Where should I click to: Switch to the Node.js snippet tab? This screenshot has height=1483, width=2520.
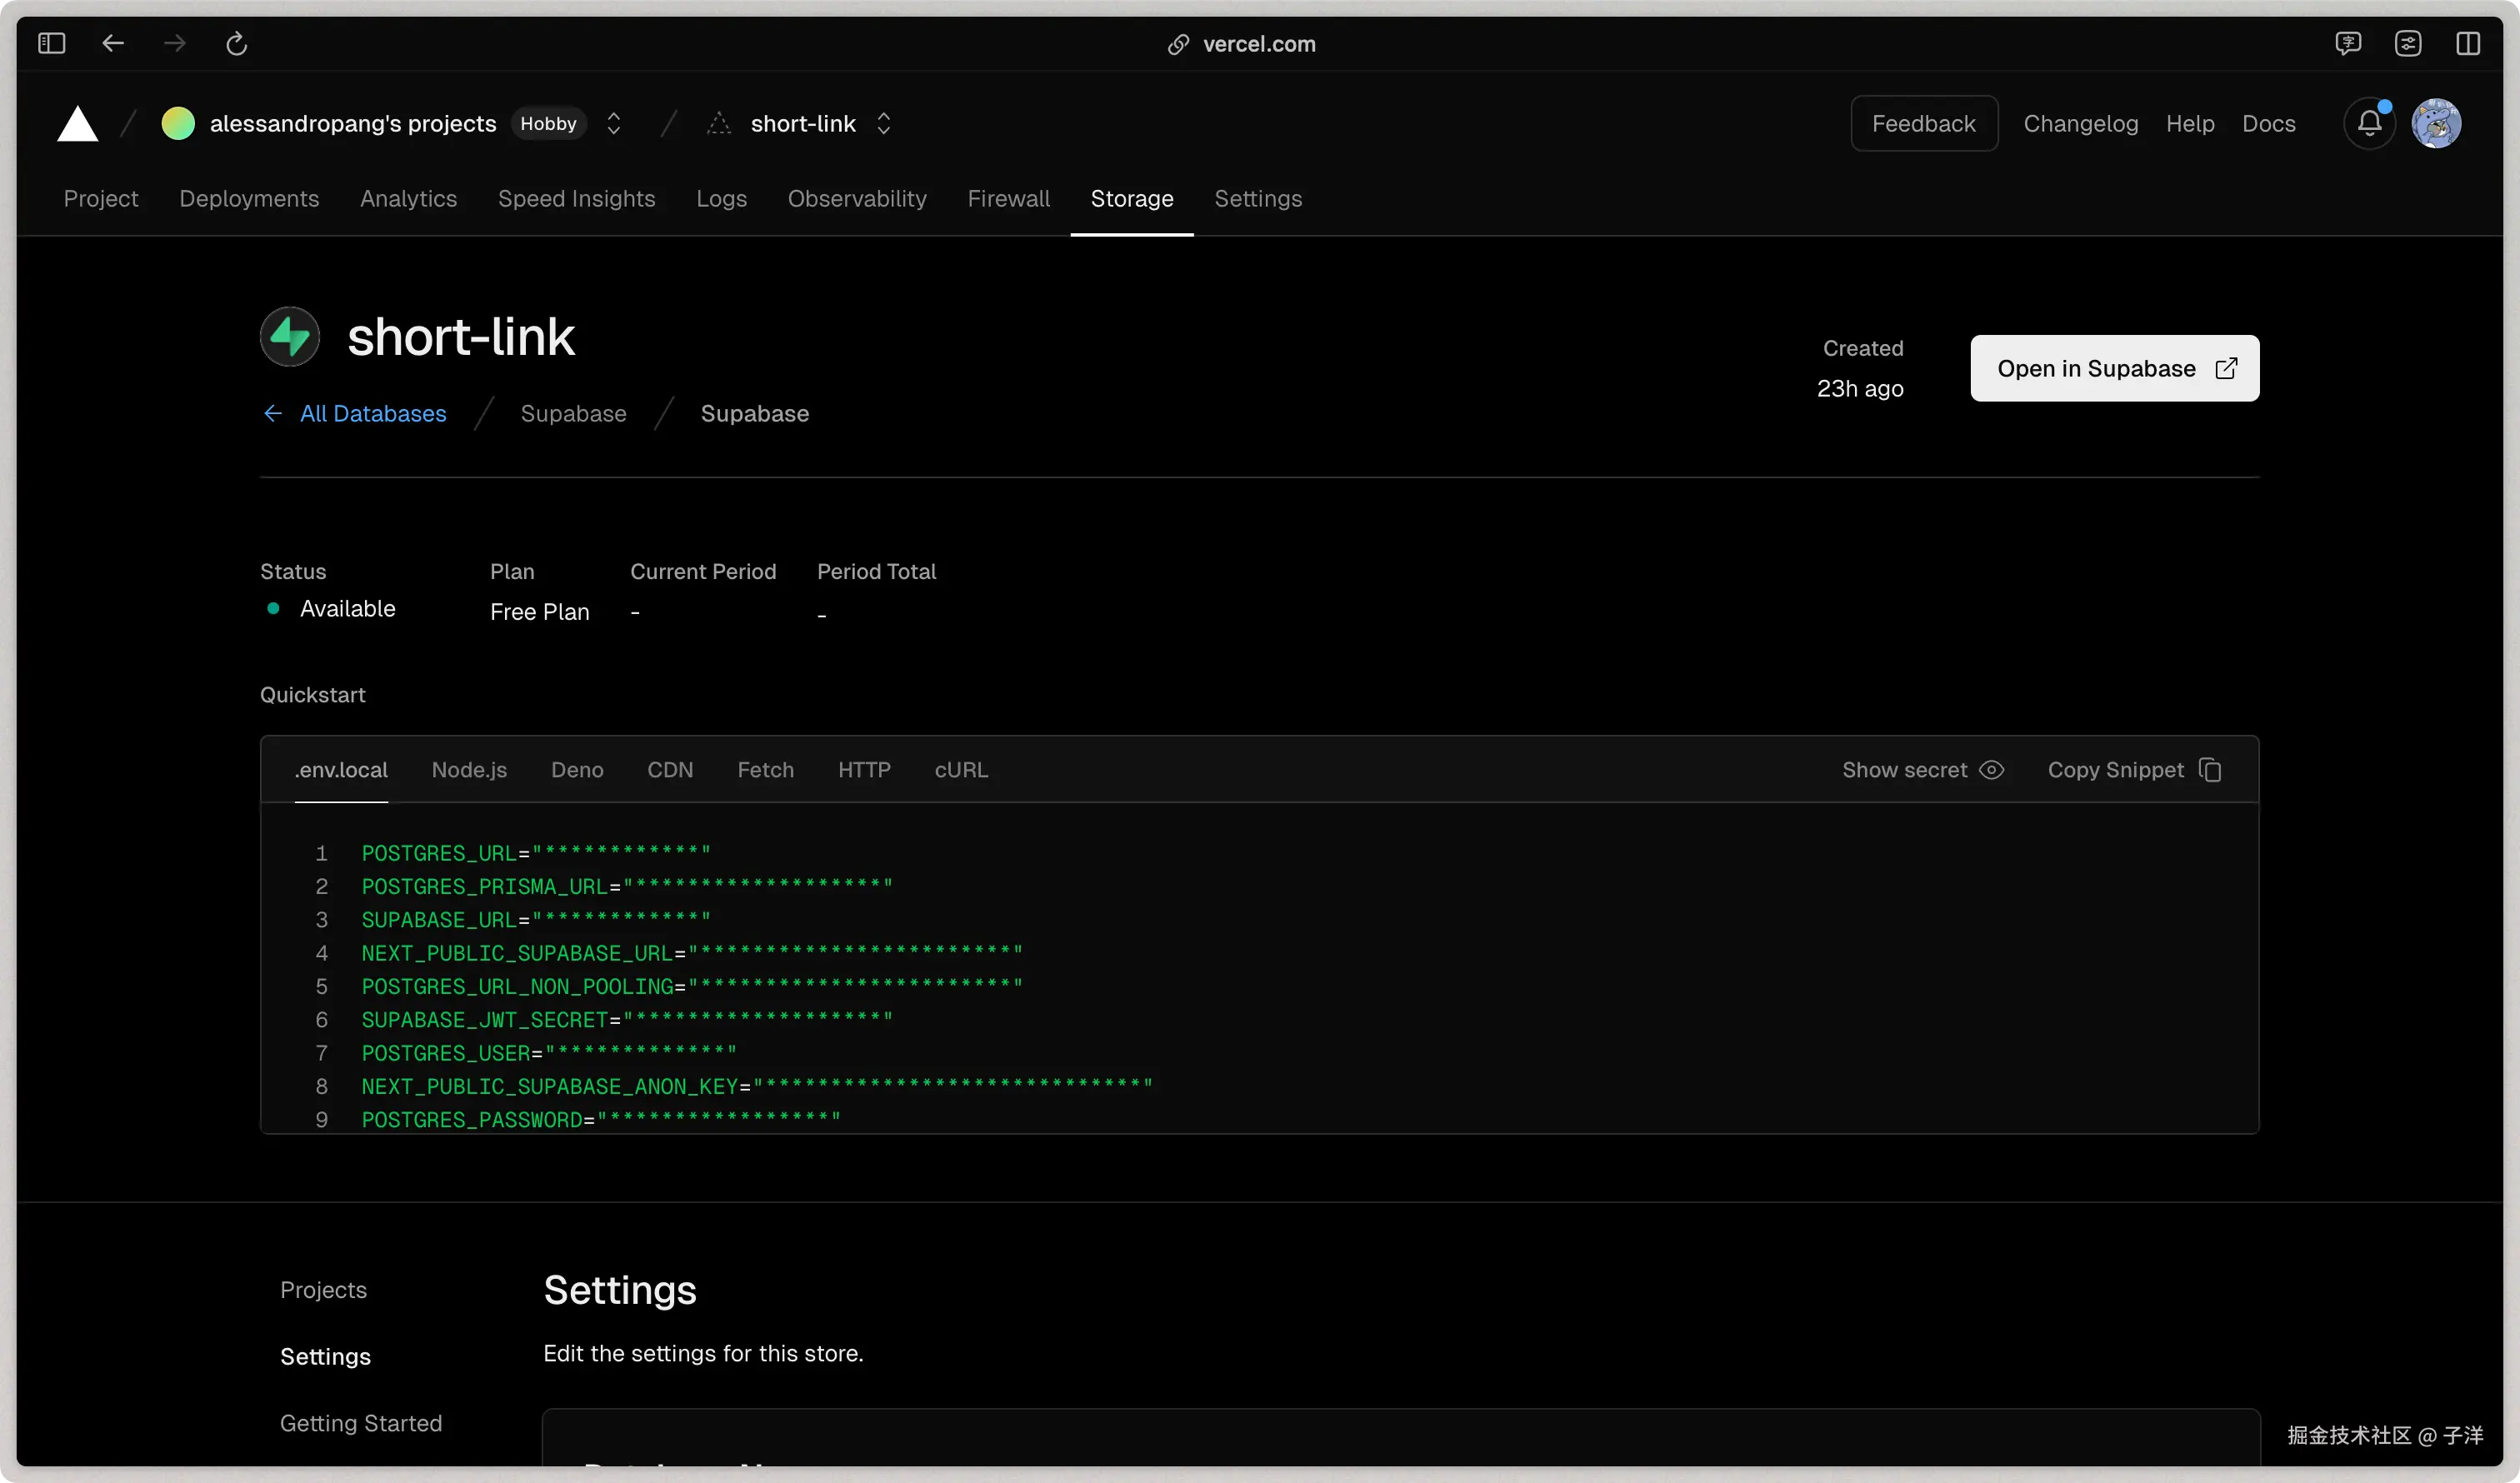pyautogui.click(x=469, y=770)
